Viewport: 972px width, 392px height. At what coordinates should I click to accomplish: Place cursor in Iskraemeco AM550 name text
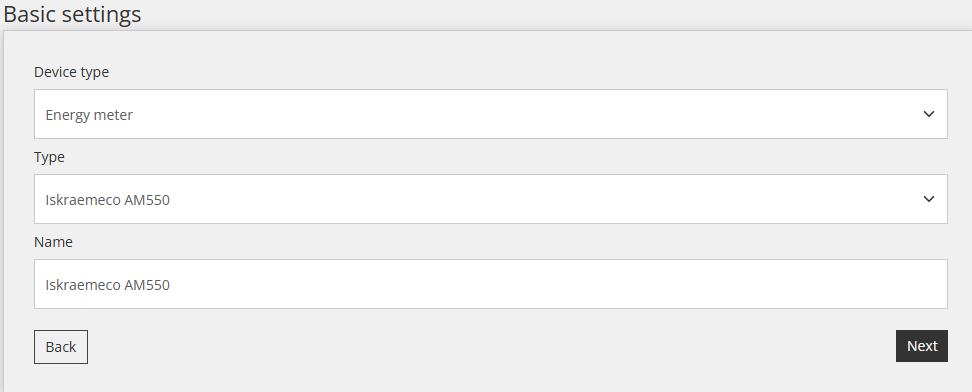pyautogui.click(x=107, y=285)
